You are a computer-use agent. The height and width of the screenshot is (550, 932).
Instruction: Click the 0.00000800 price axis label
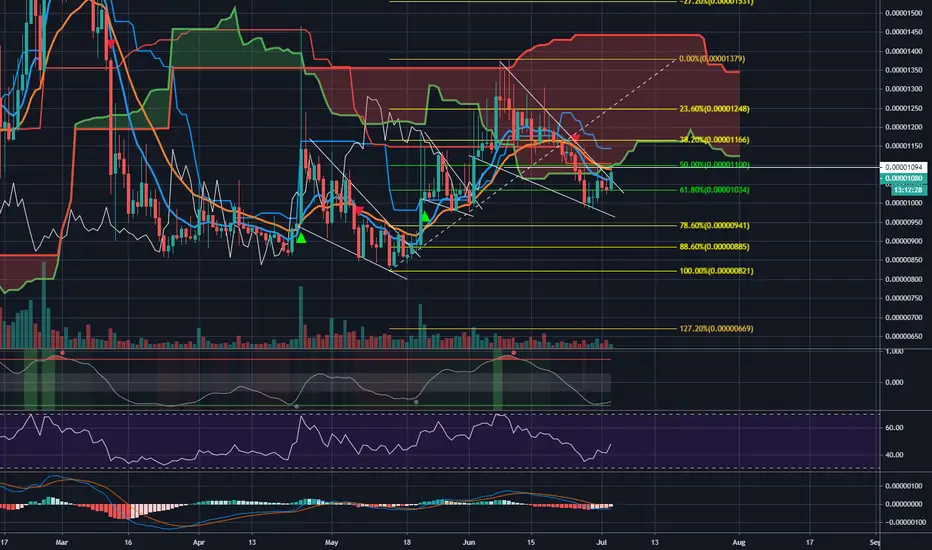tap(903, 279)
